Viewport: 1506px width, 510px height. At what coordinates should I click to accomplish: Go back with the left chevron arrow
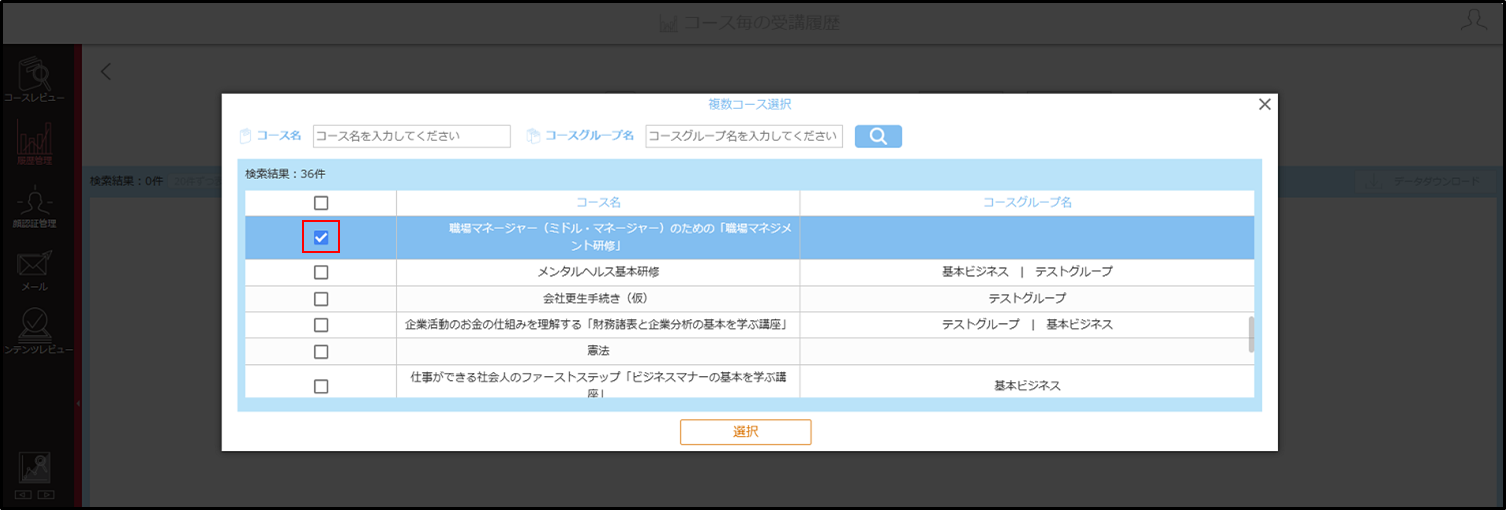point(106,72)
